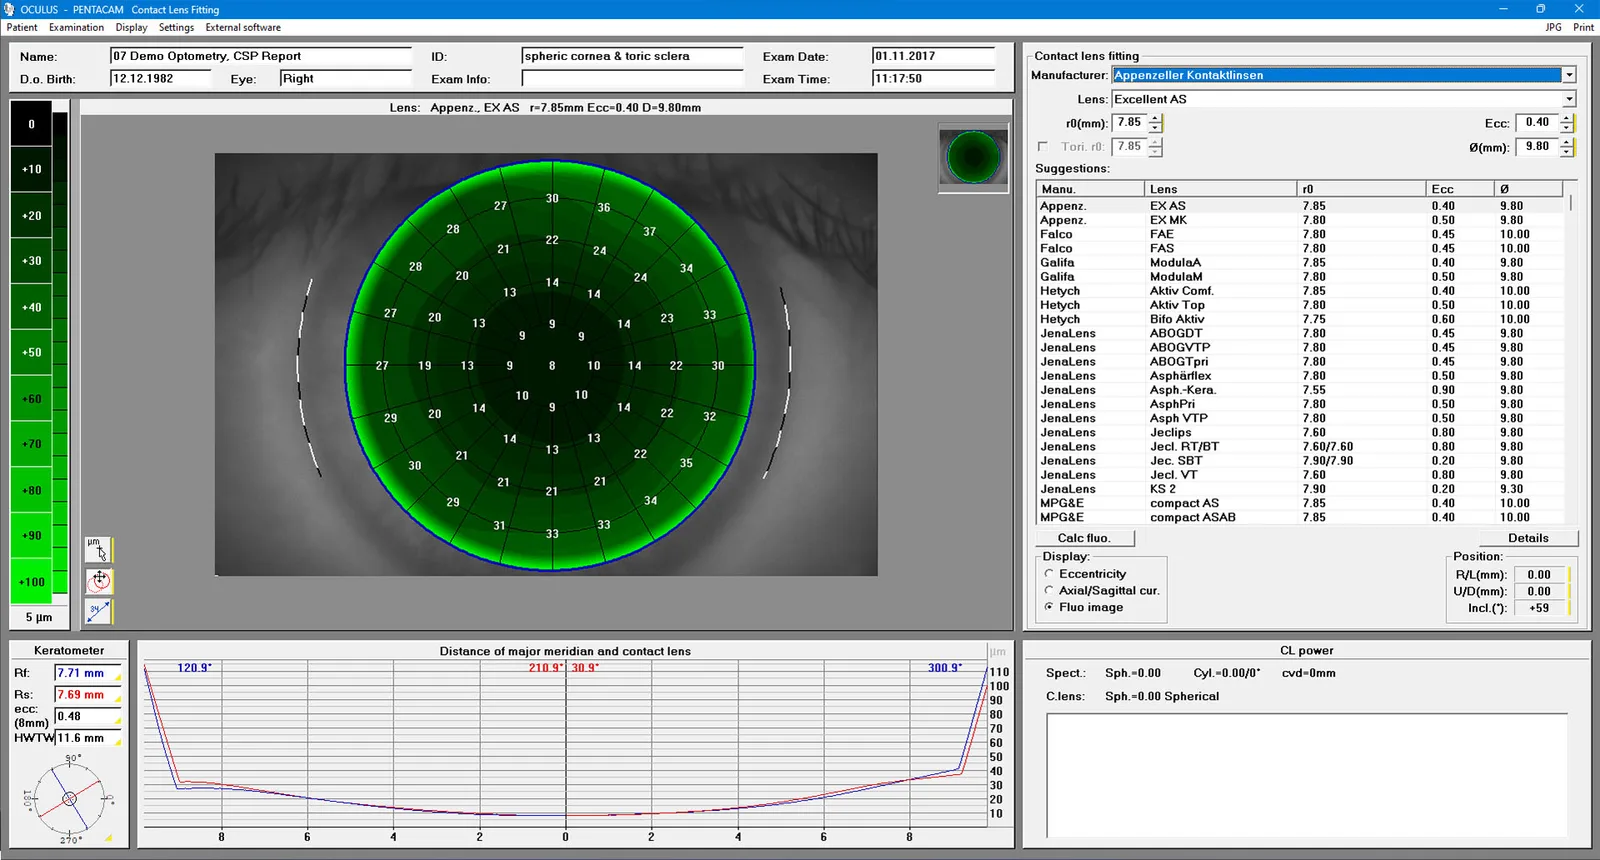Click the r0(mm) value field showing 7.85
This screenshot has height=860, width=1600.
coord(1130,122)
